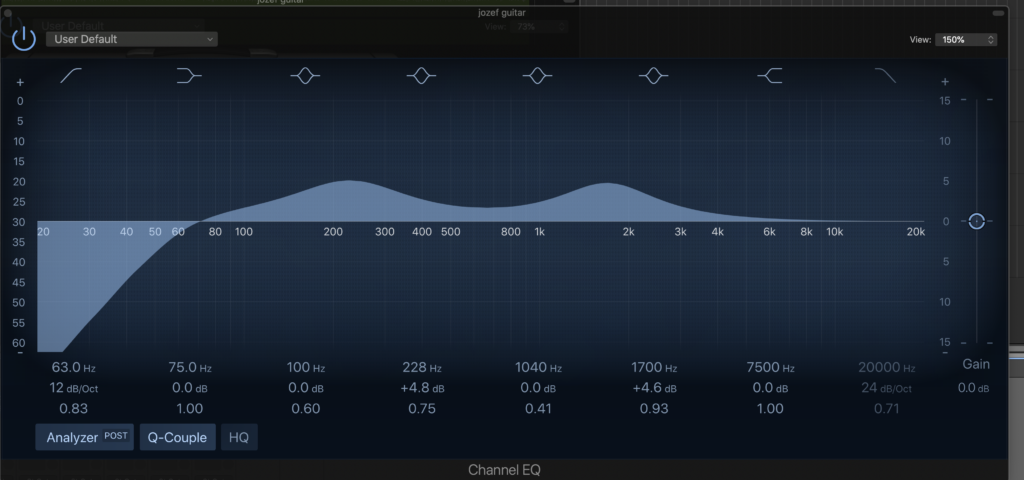Click the master Gain slider handle
This screenshot has width=1024, height=480.
[976, 221]
